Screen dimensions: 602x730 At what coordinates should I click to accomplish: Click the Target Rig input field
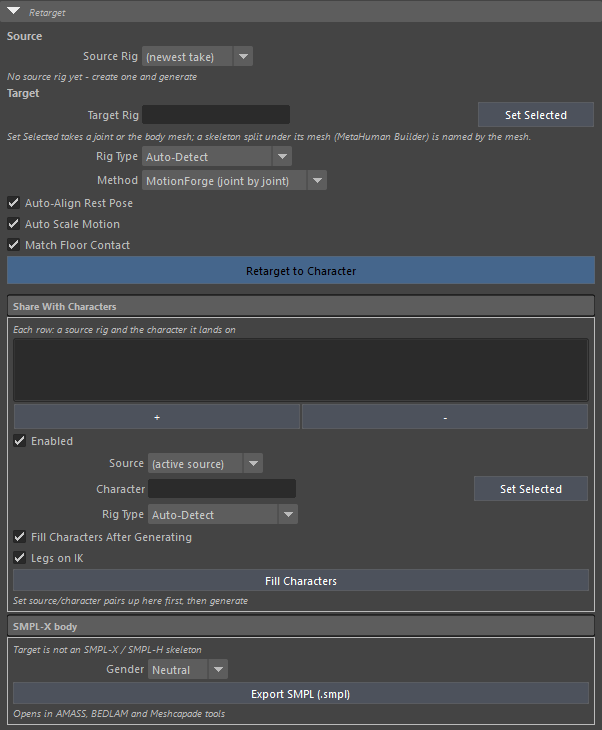coord(216,115)
